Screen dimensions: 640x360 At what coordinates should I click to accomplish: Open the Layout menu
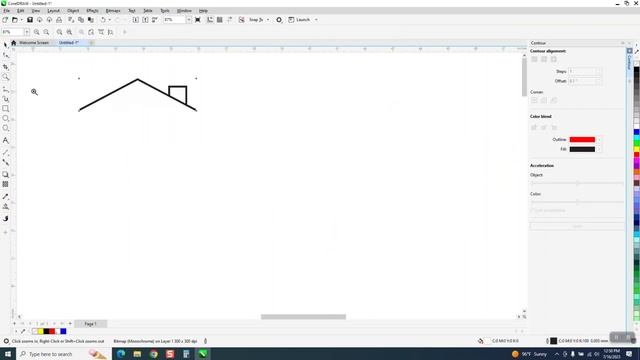click(x=53, y=11)
